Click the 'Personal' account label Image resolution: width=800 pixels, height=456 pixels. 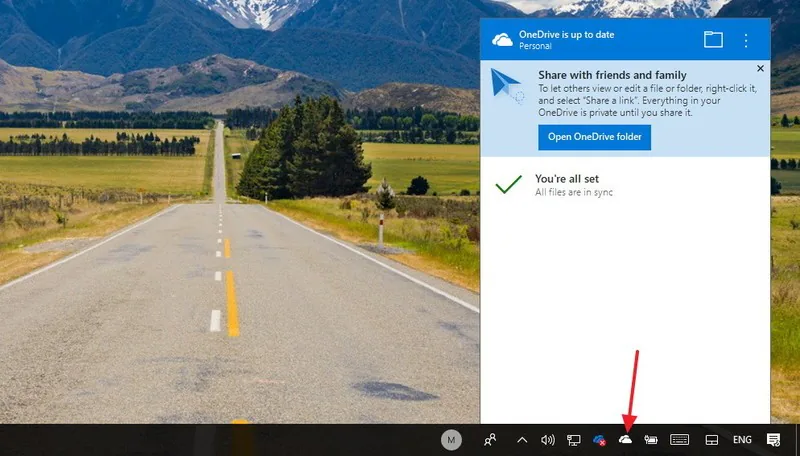click(535, 46)
